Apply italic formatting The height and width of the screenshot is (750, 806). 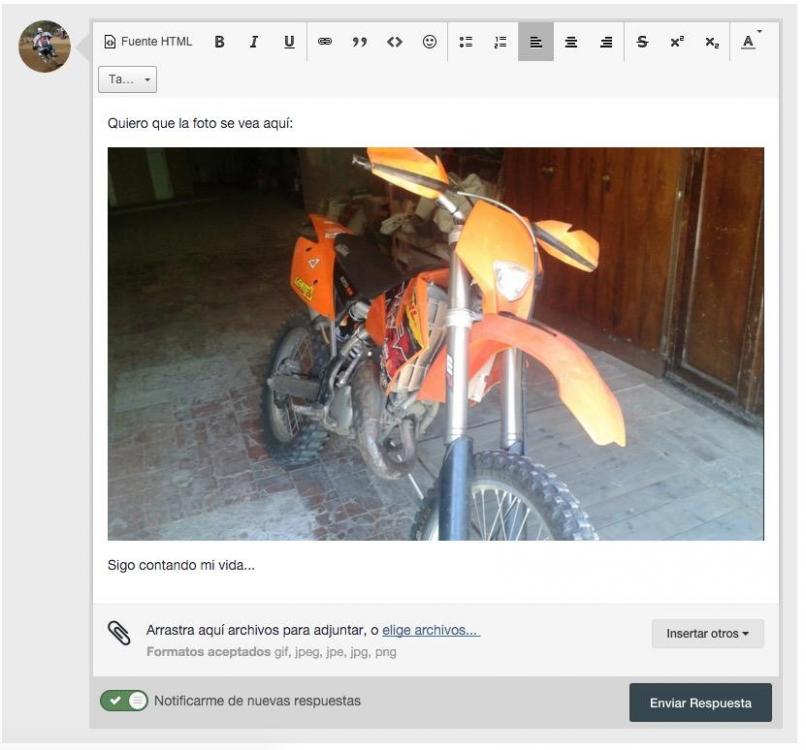point(254,42)
